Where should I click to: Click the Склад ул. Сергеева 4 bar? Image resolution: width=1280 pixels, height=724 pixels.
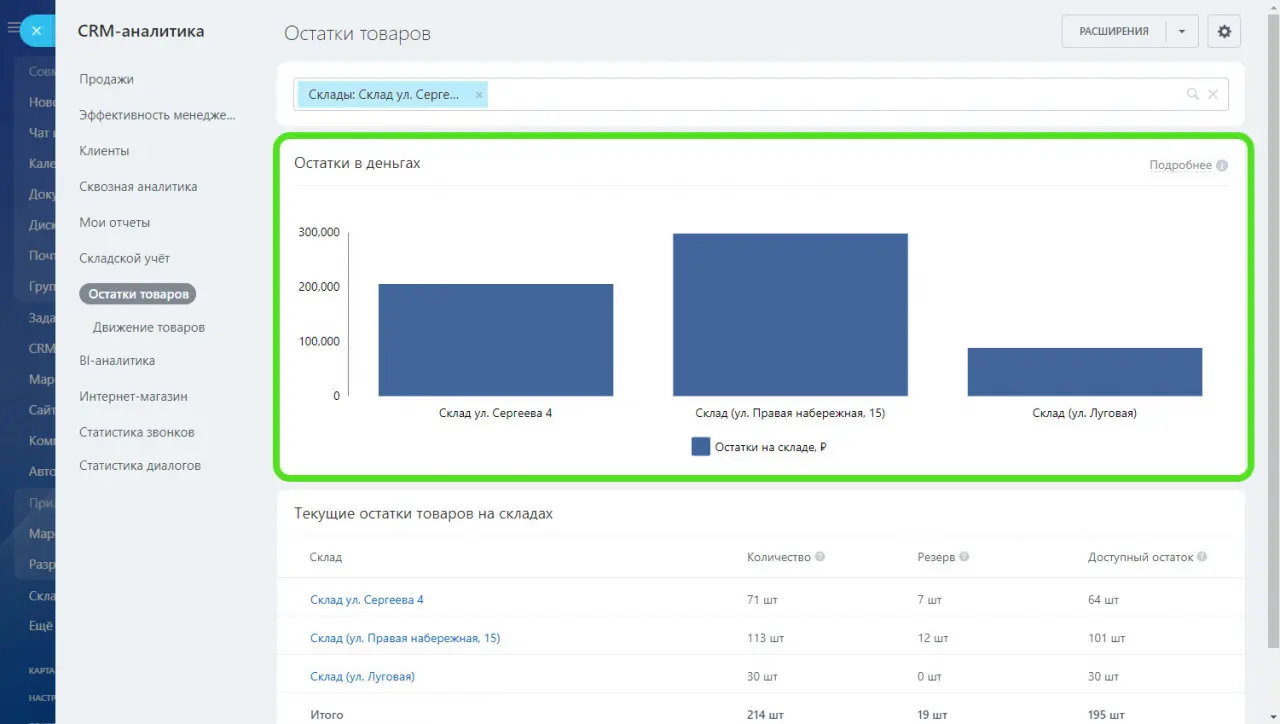click(495, 340)
